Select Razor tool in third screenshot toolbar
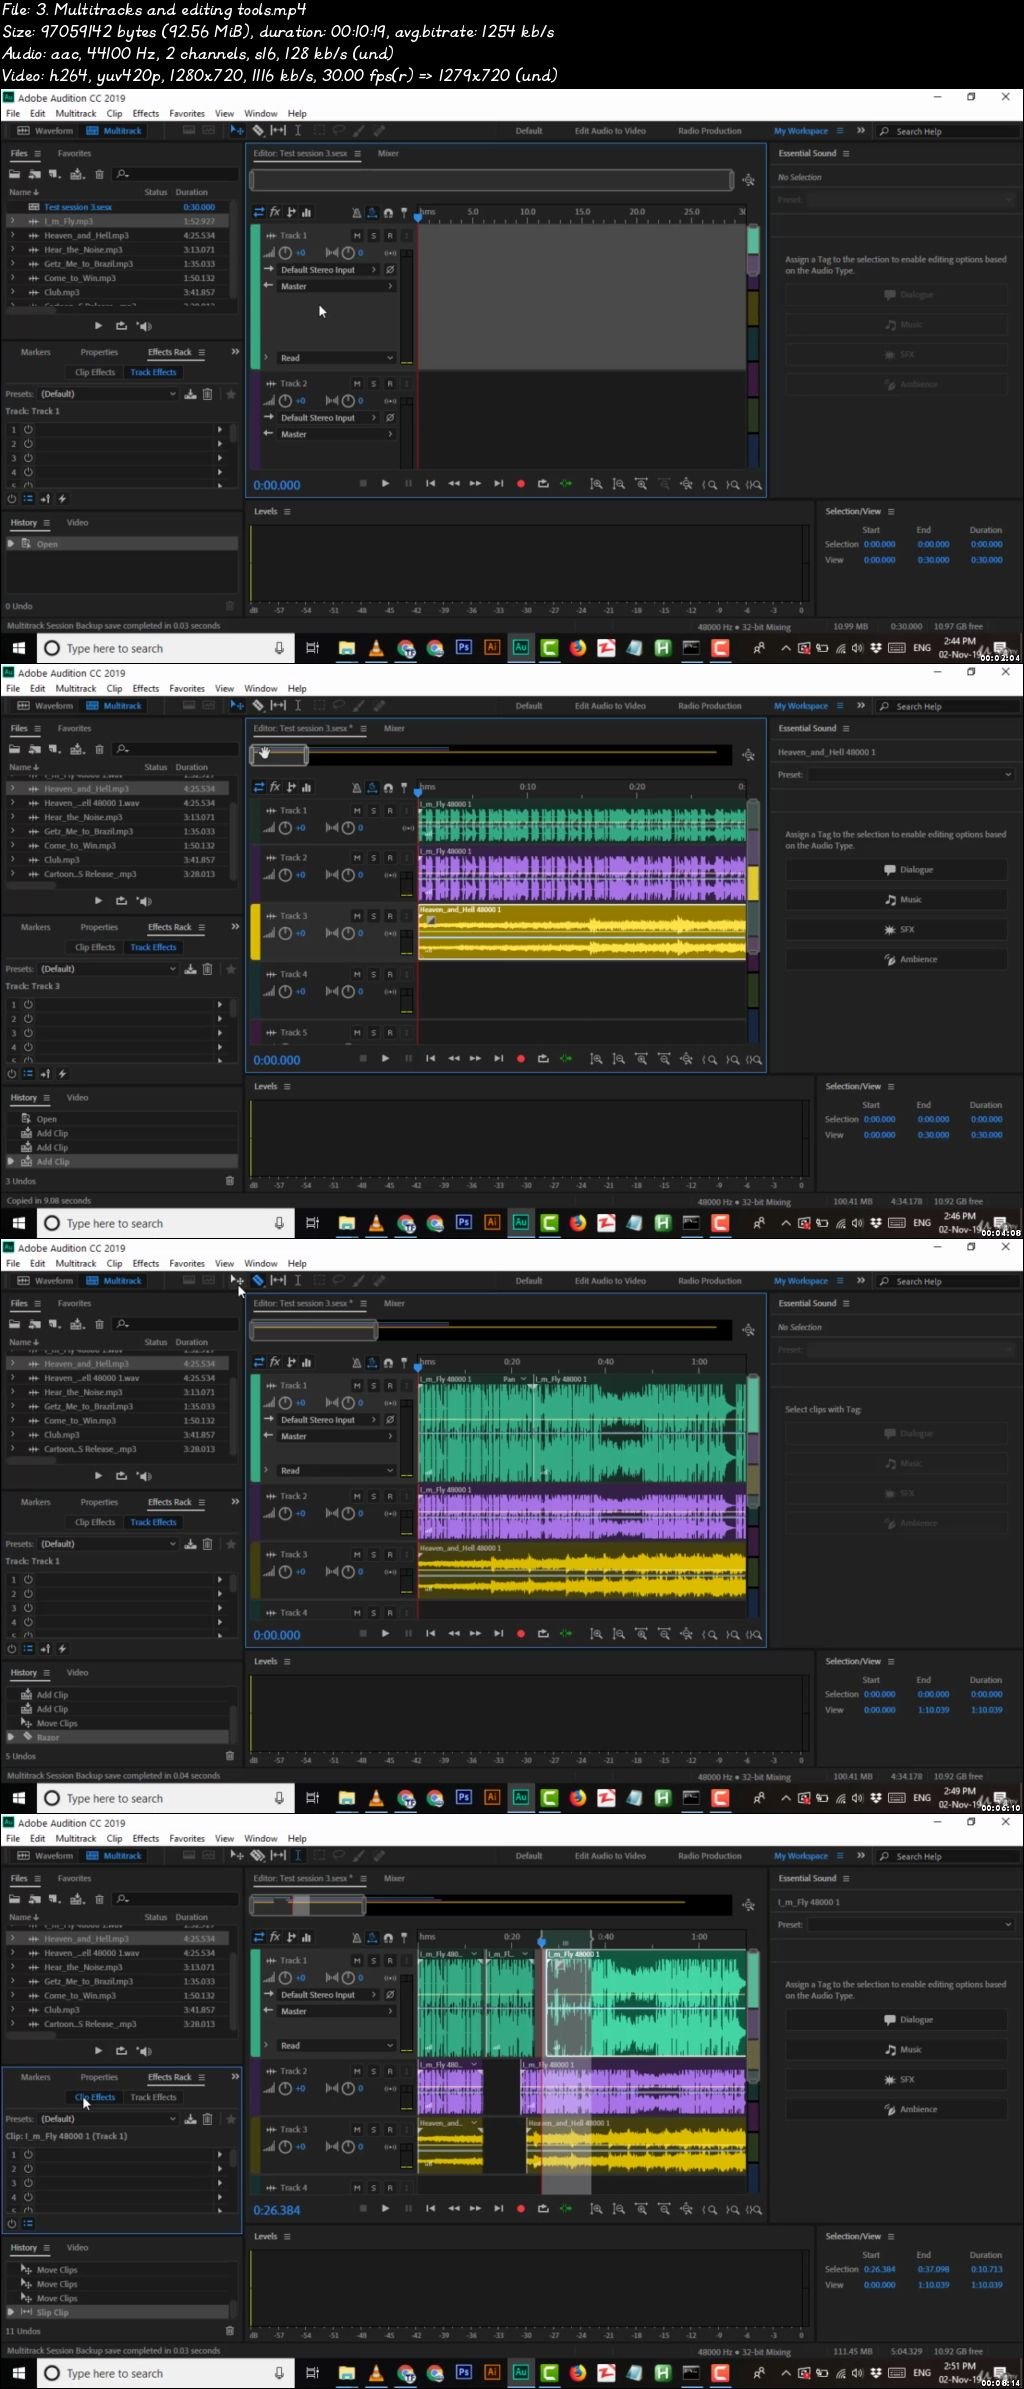1024x2389 pixels. (x=258, y=1280)
